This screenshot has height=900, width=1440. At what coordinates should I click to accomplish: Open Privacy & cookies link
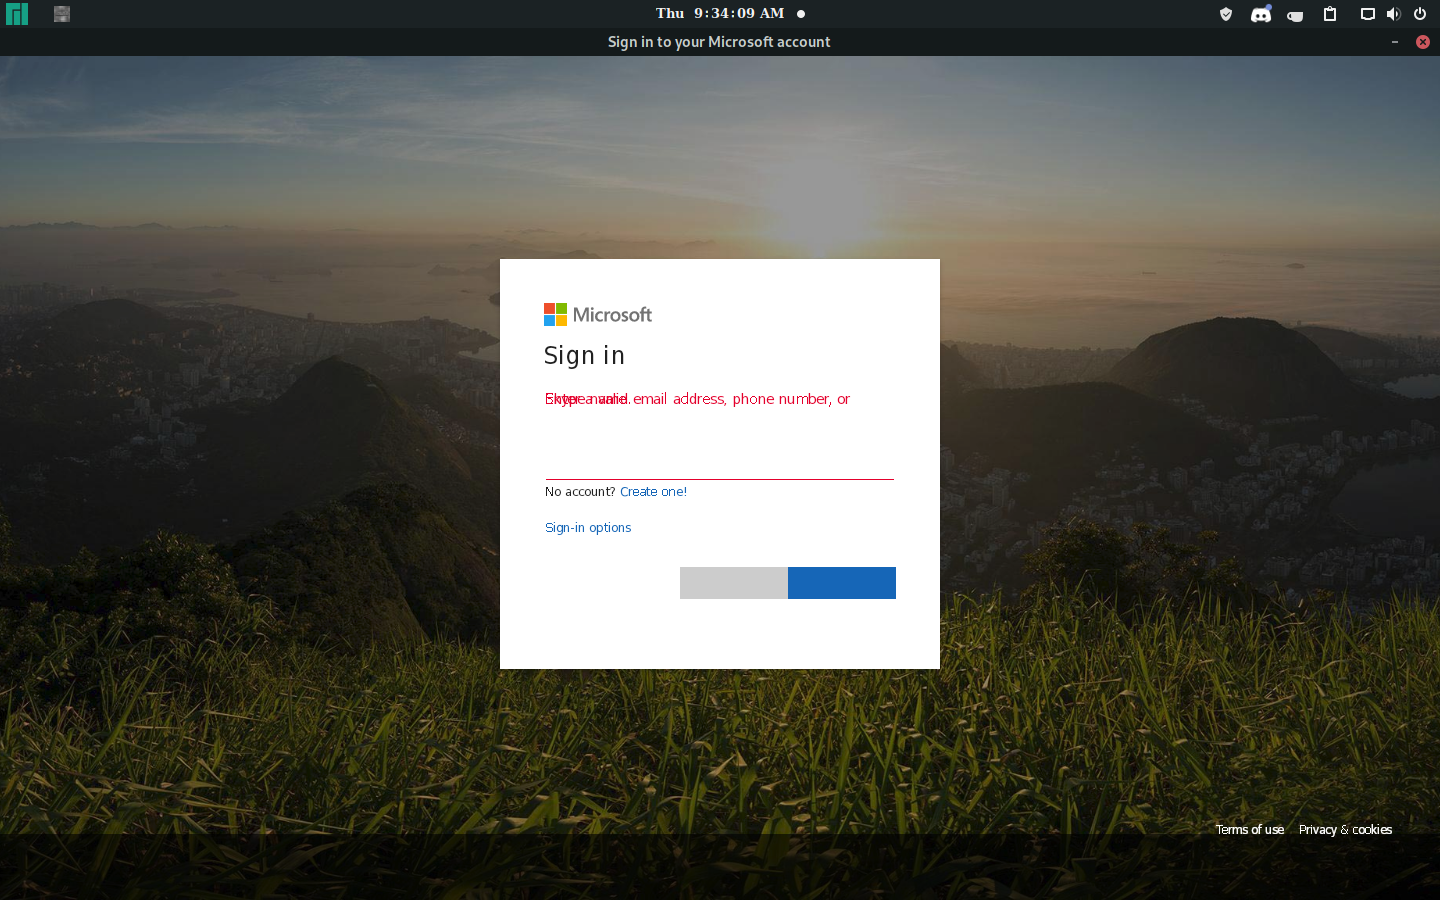(x=1345, y=829)
